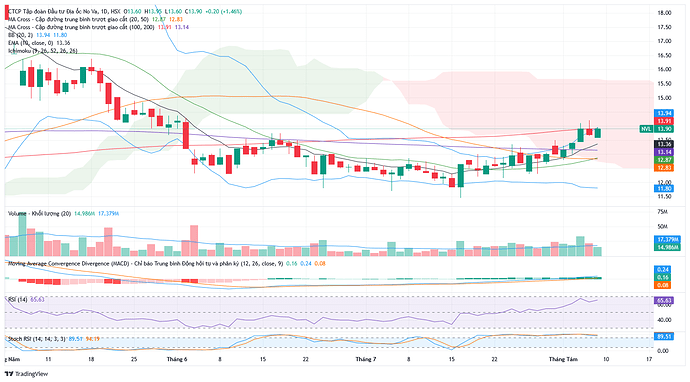690x382 pixels.
Task: Click the black 13.36 EMA price label
Action: coord(664,144)
